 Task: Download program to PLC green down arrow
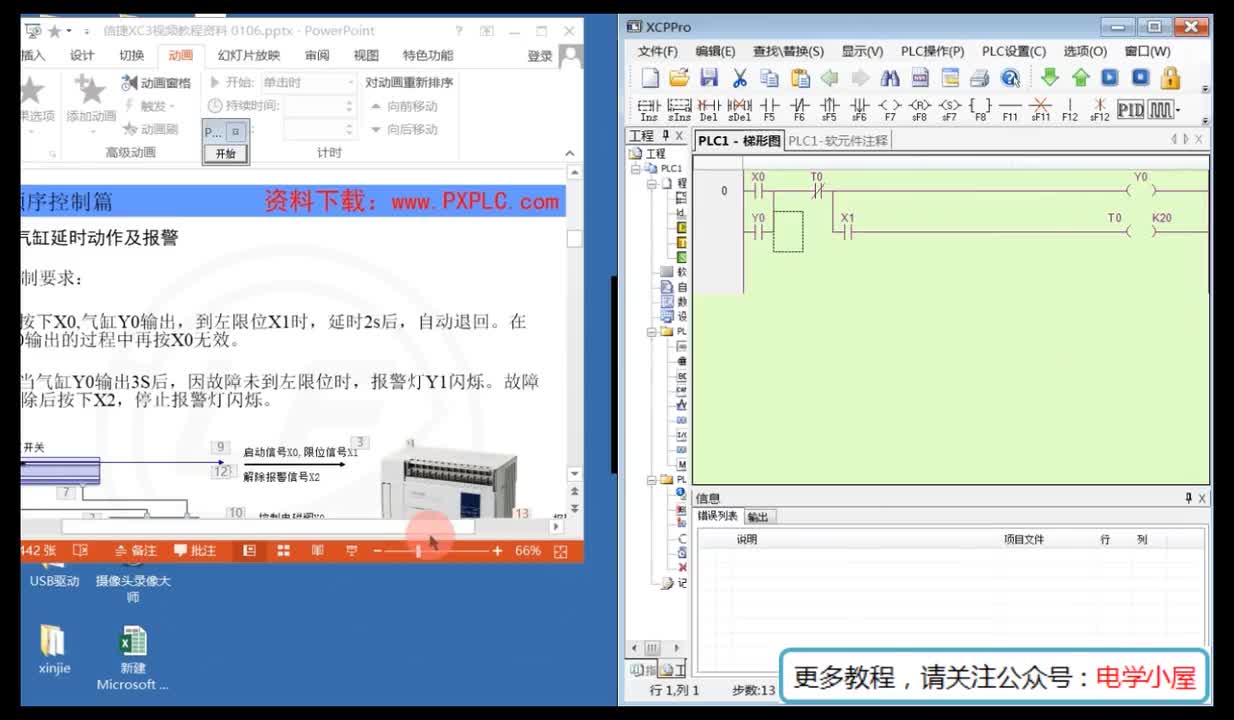tap(1049, 77)
